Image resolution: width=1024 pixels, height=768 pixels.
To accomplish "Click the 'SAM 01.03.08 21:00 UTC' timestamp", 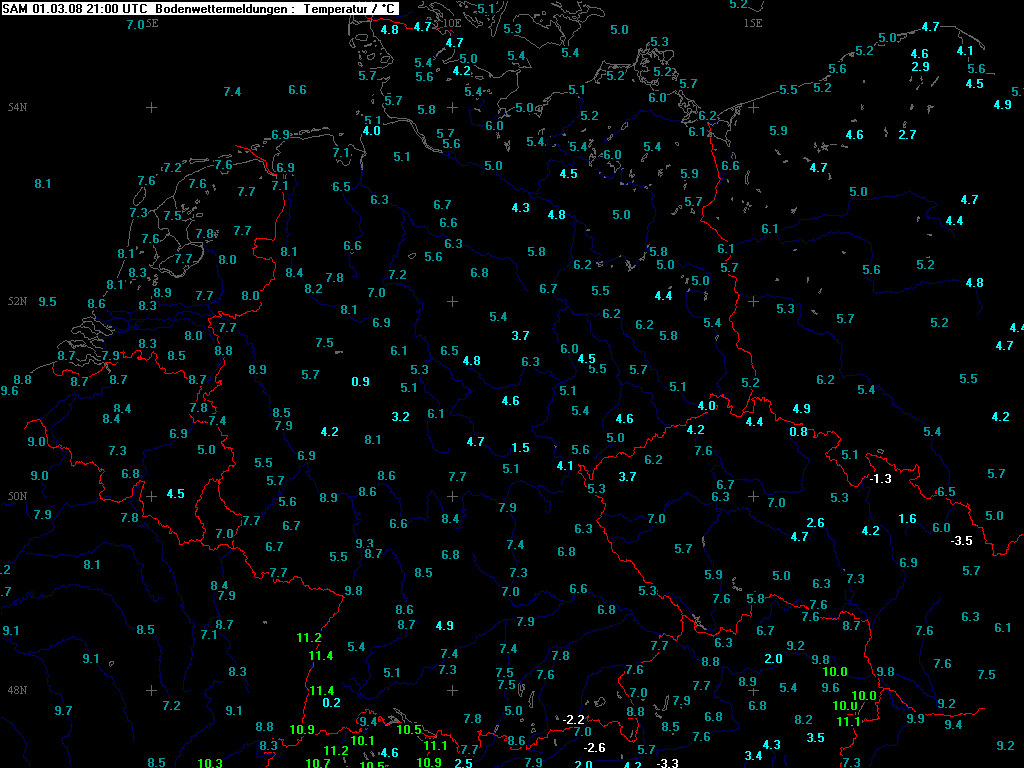I will 76,8.
